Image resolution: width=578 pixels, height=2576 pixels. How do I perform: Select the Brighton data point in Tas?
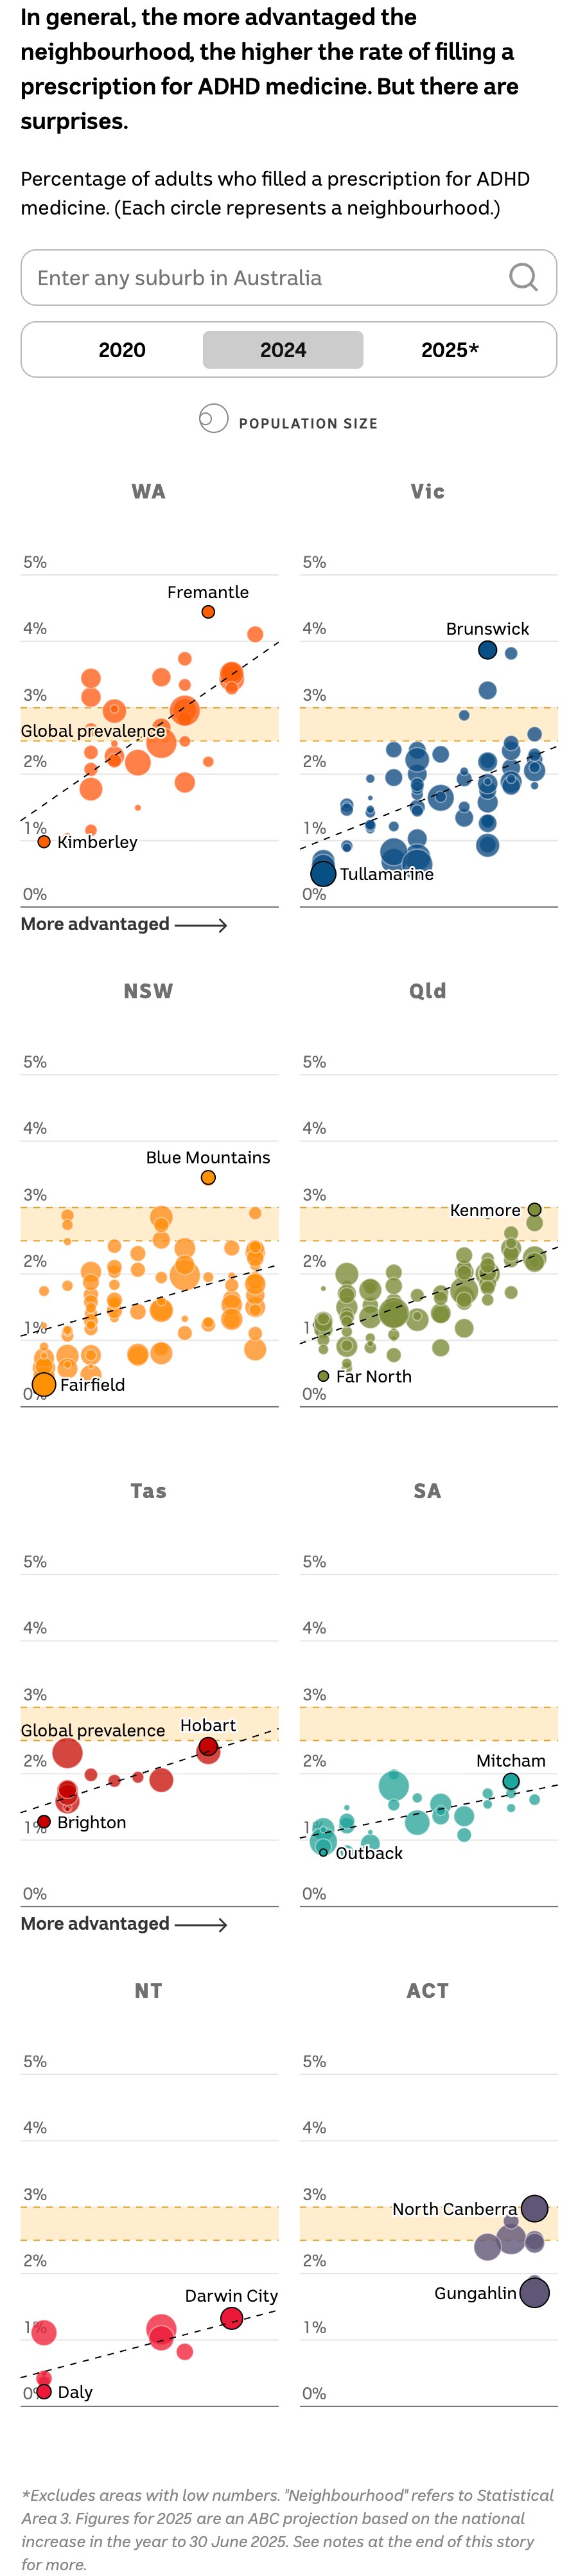click(x=44, y=1822)
